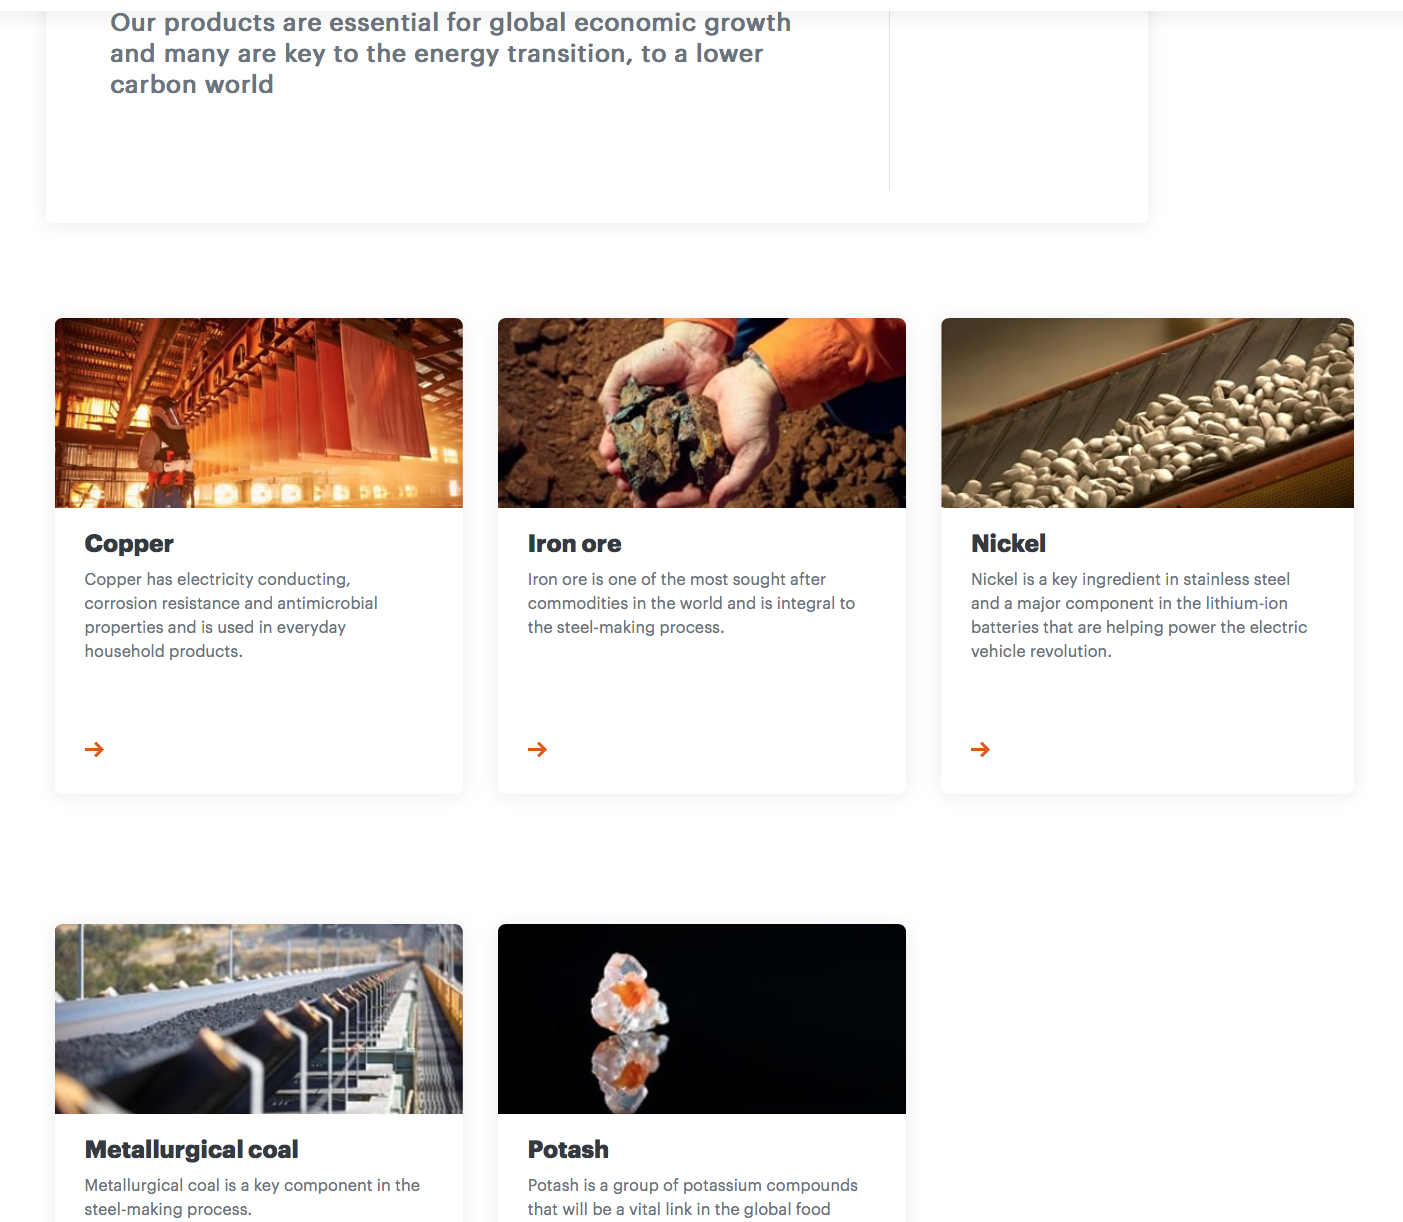Click the Copper description text
The image size is (1403, 1222).
(x=231, y=615)
